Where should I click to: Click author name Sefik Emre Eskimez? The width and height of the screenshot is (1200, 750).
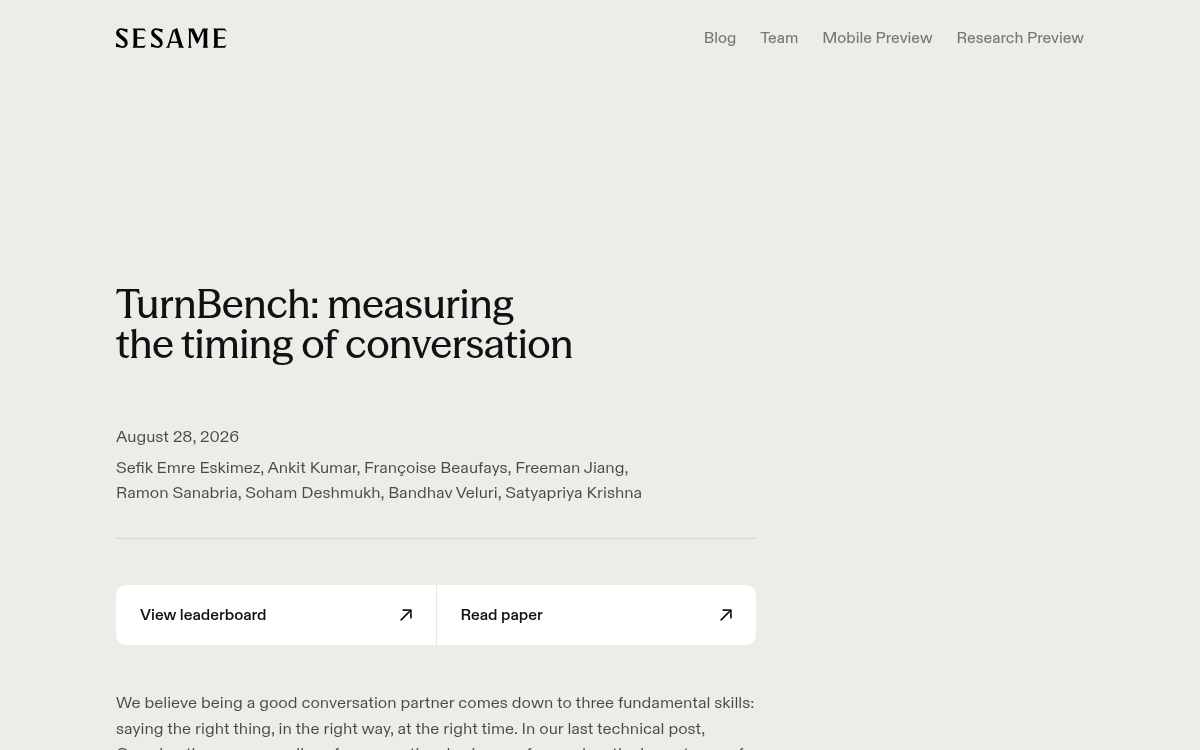(188, 468)
